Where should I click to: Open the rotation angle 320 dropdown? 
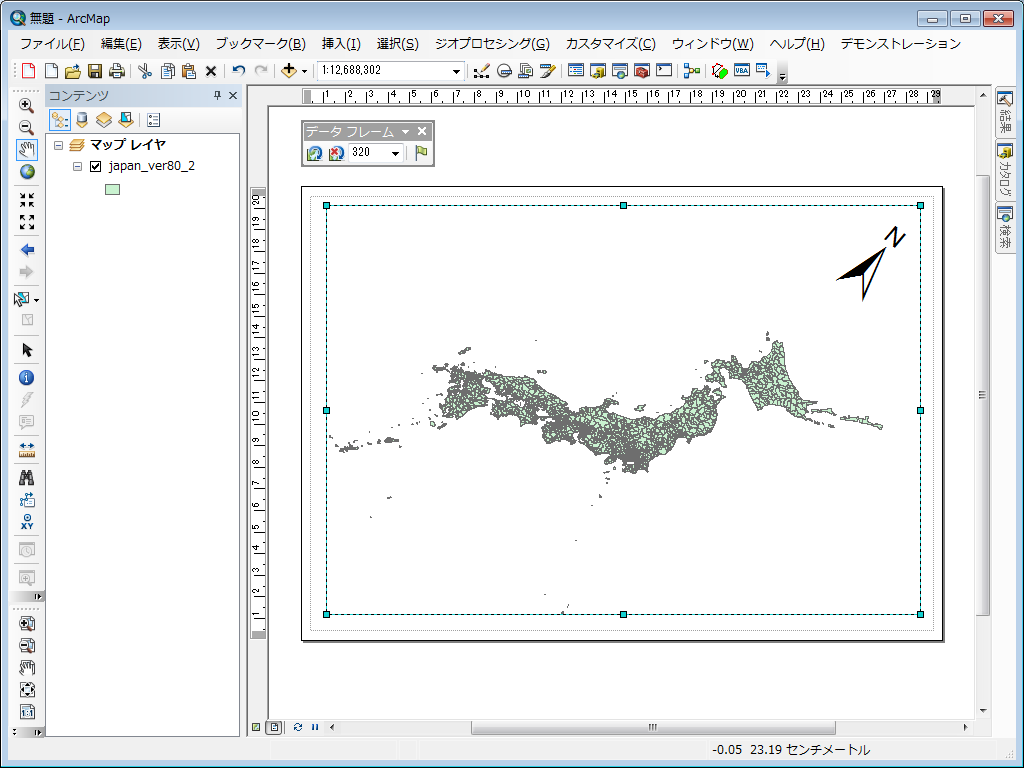(395, 153)
